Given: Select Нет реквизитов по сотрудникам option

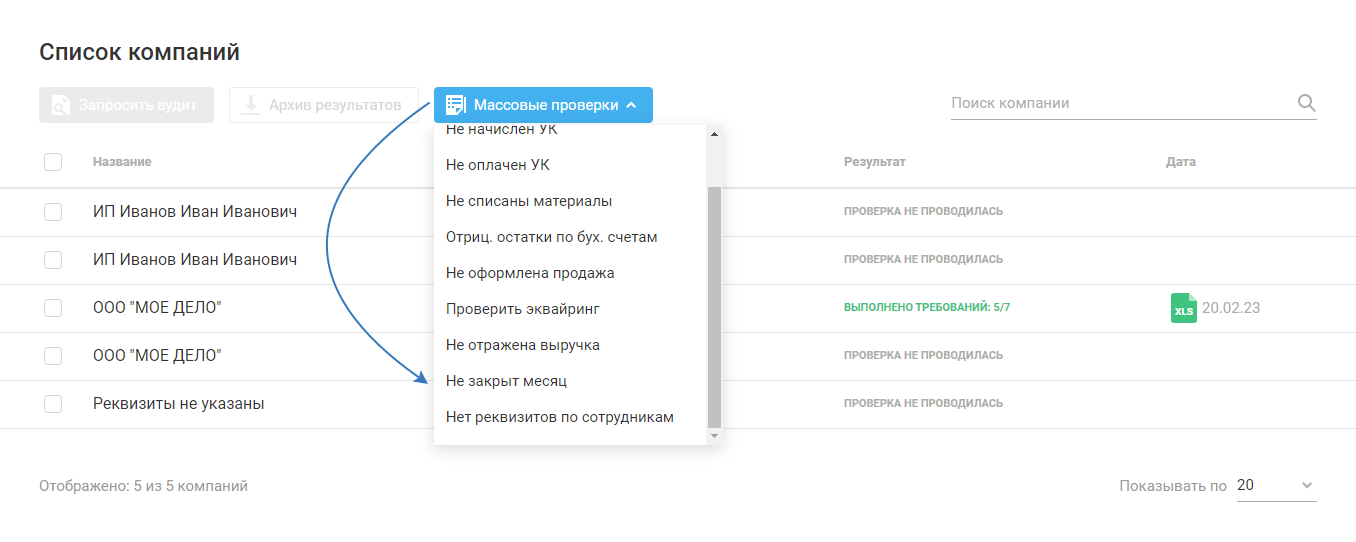Looking at the screenshot, I should 571,417.
